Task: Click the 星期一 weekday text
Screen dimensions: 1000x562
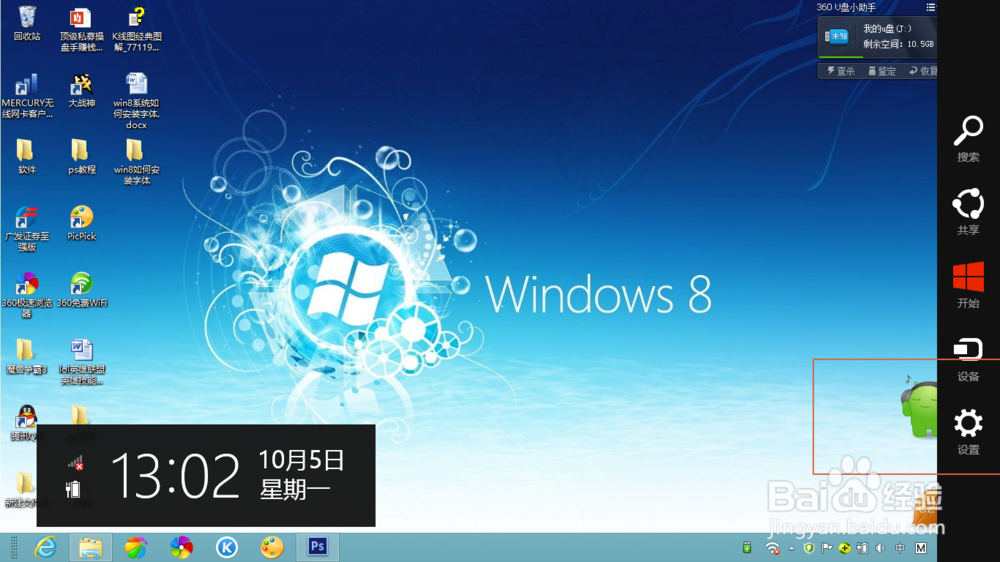Action: coord(294,490)
